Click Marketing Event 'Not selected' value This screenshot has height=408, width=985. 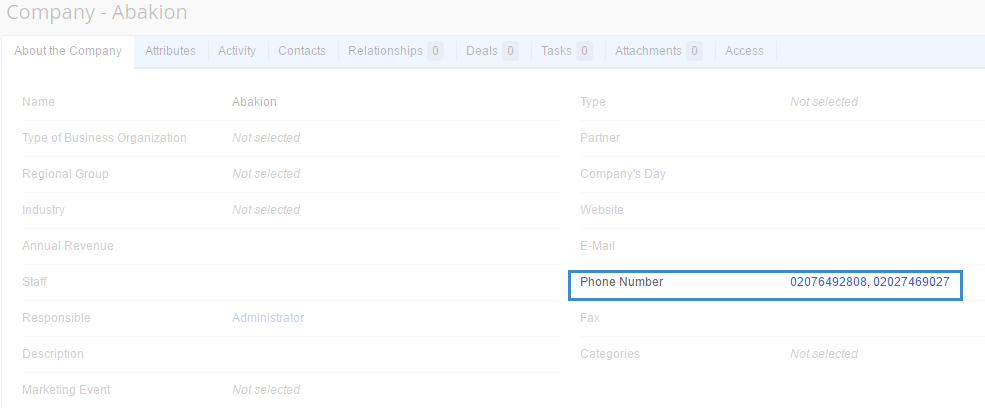[266, 390]
